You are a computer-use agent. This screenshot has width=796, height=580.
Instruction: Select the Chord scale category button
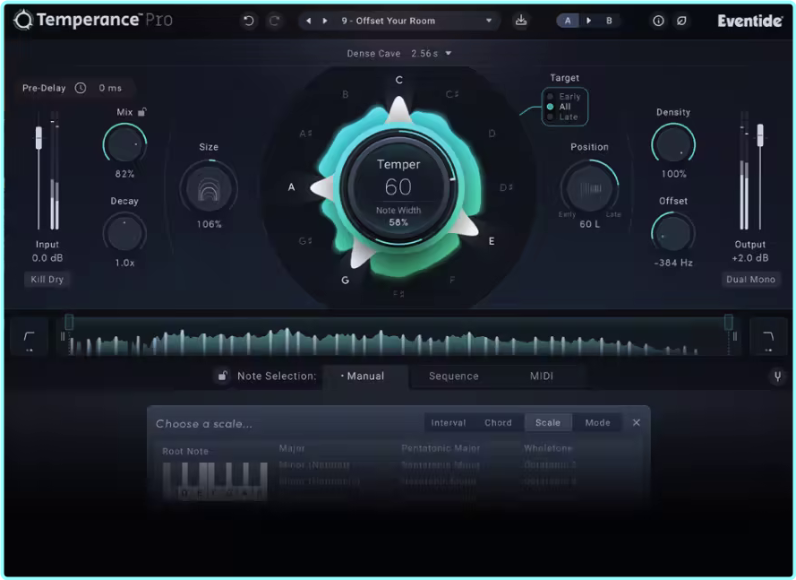(498, 423)
